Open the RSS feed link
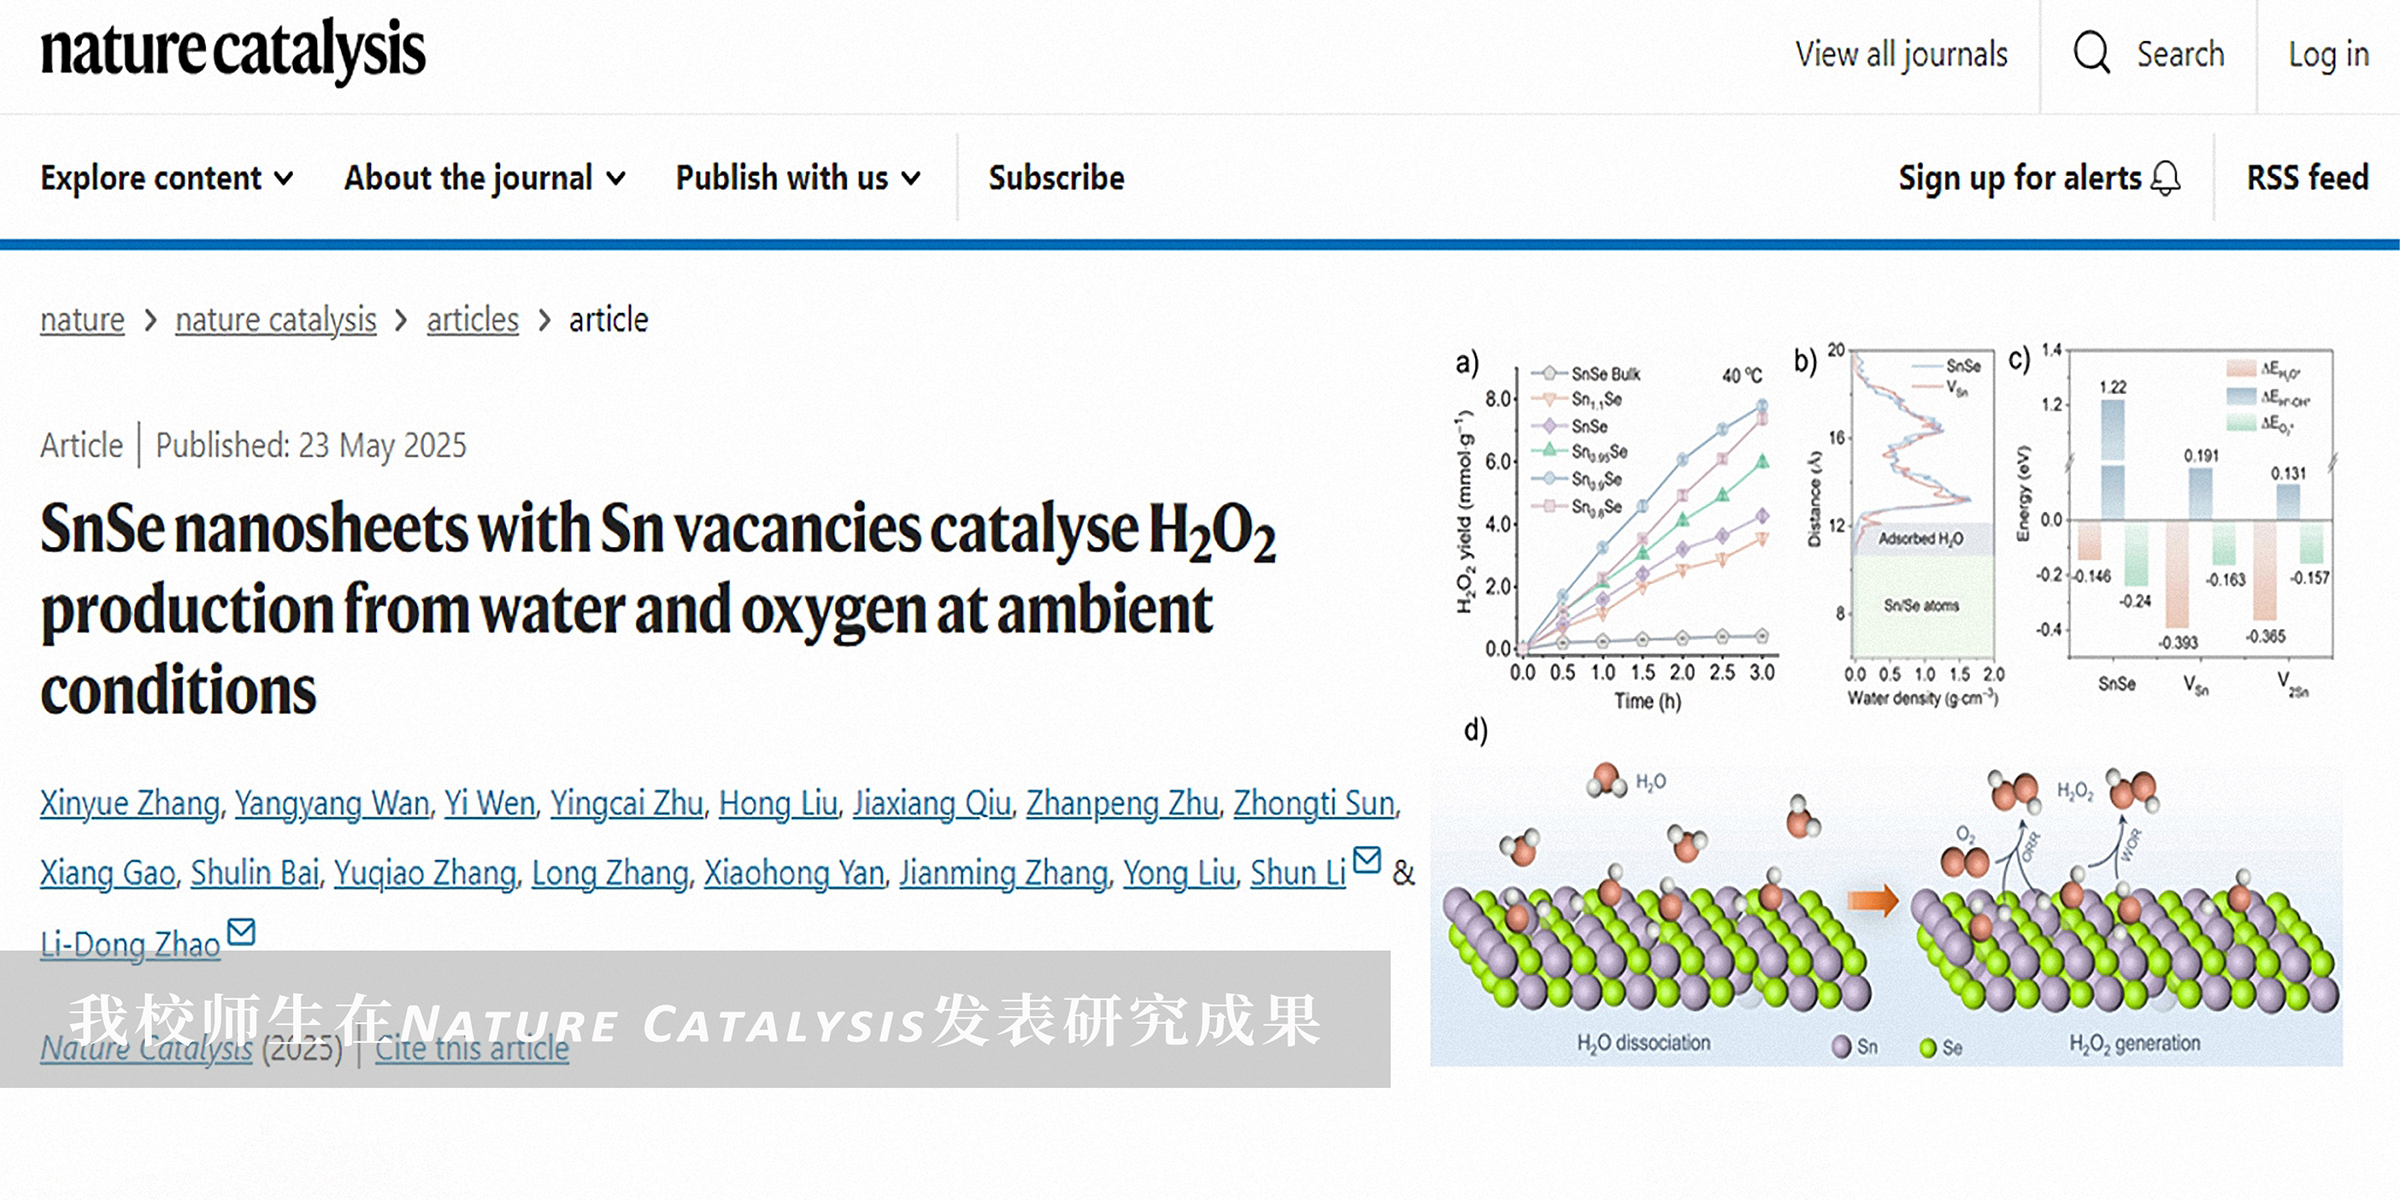This screenshot has height=1200, width=2400. tap(2308, 178)
